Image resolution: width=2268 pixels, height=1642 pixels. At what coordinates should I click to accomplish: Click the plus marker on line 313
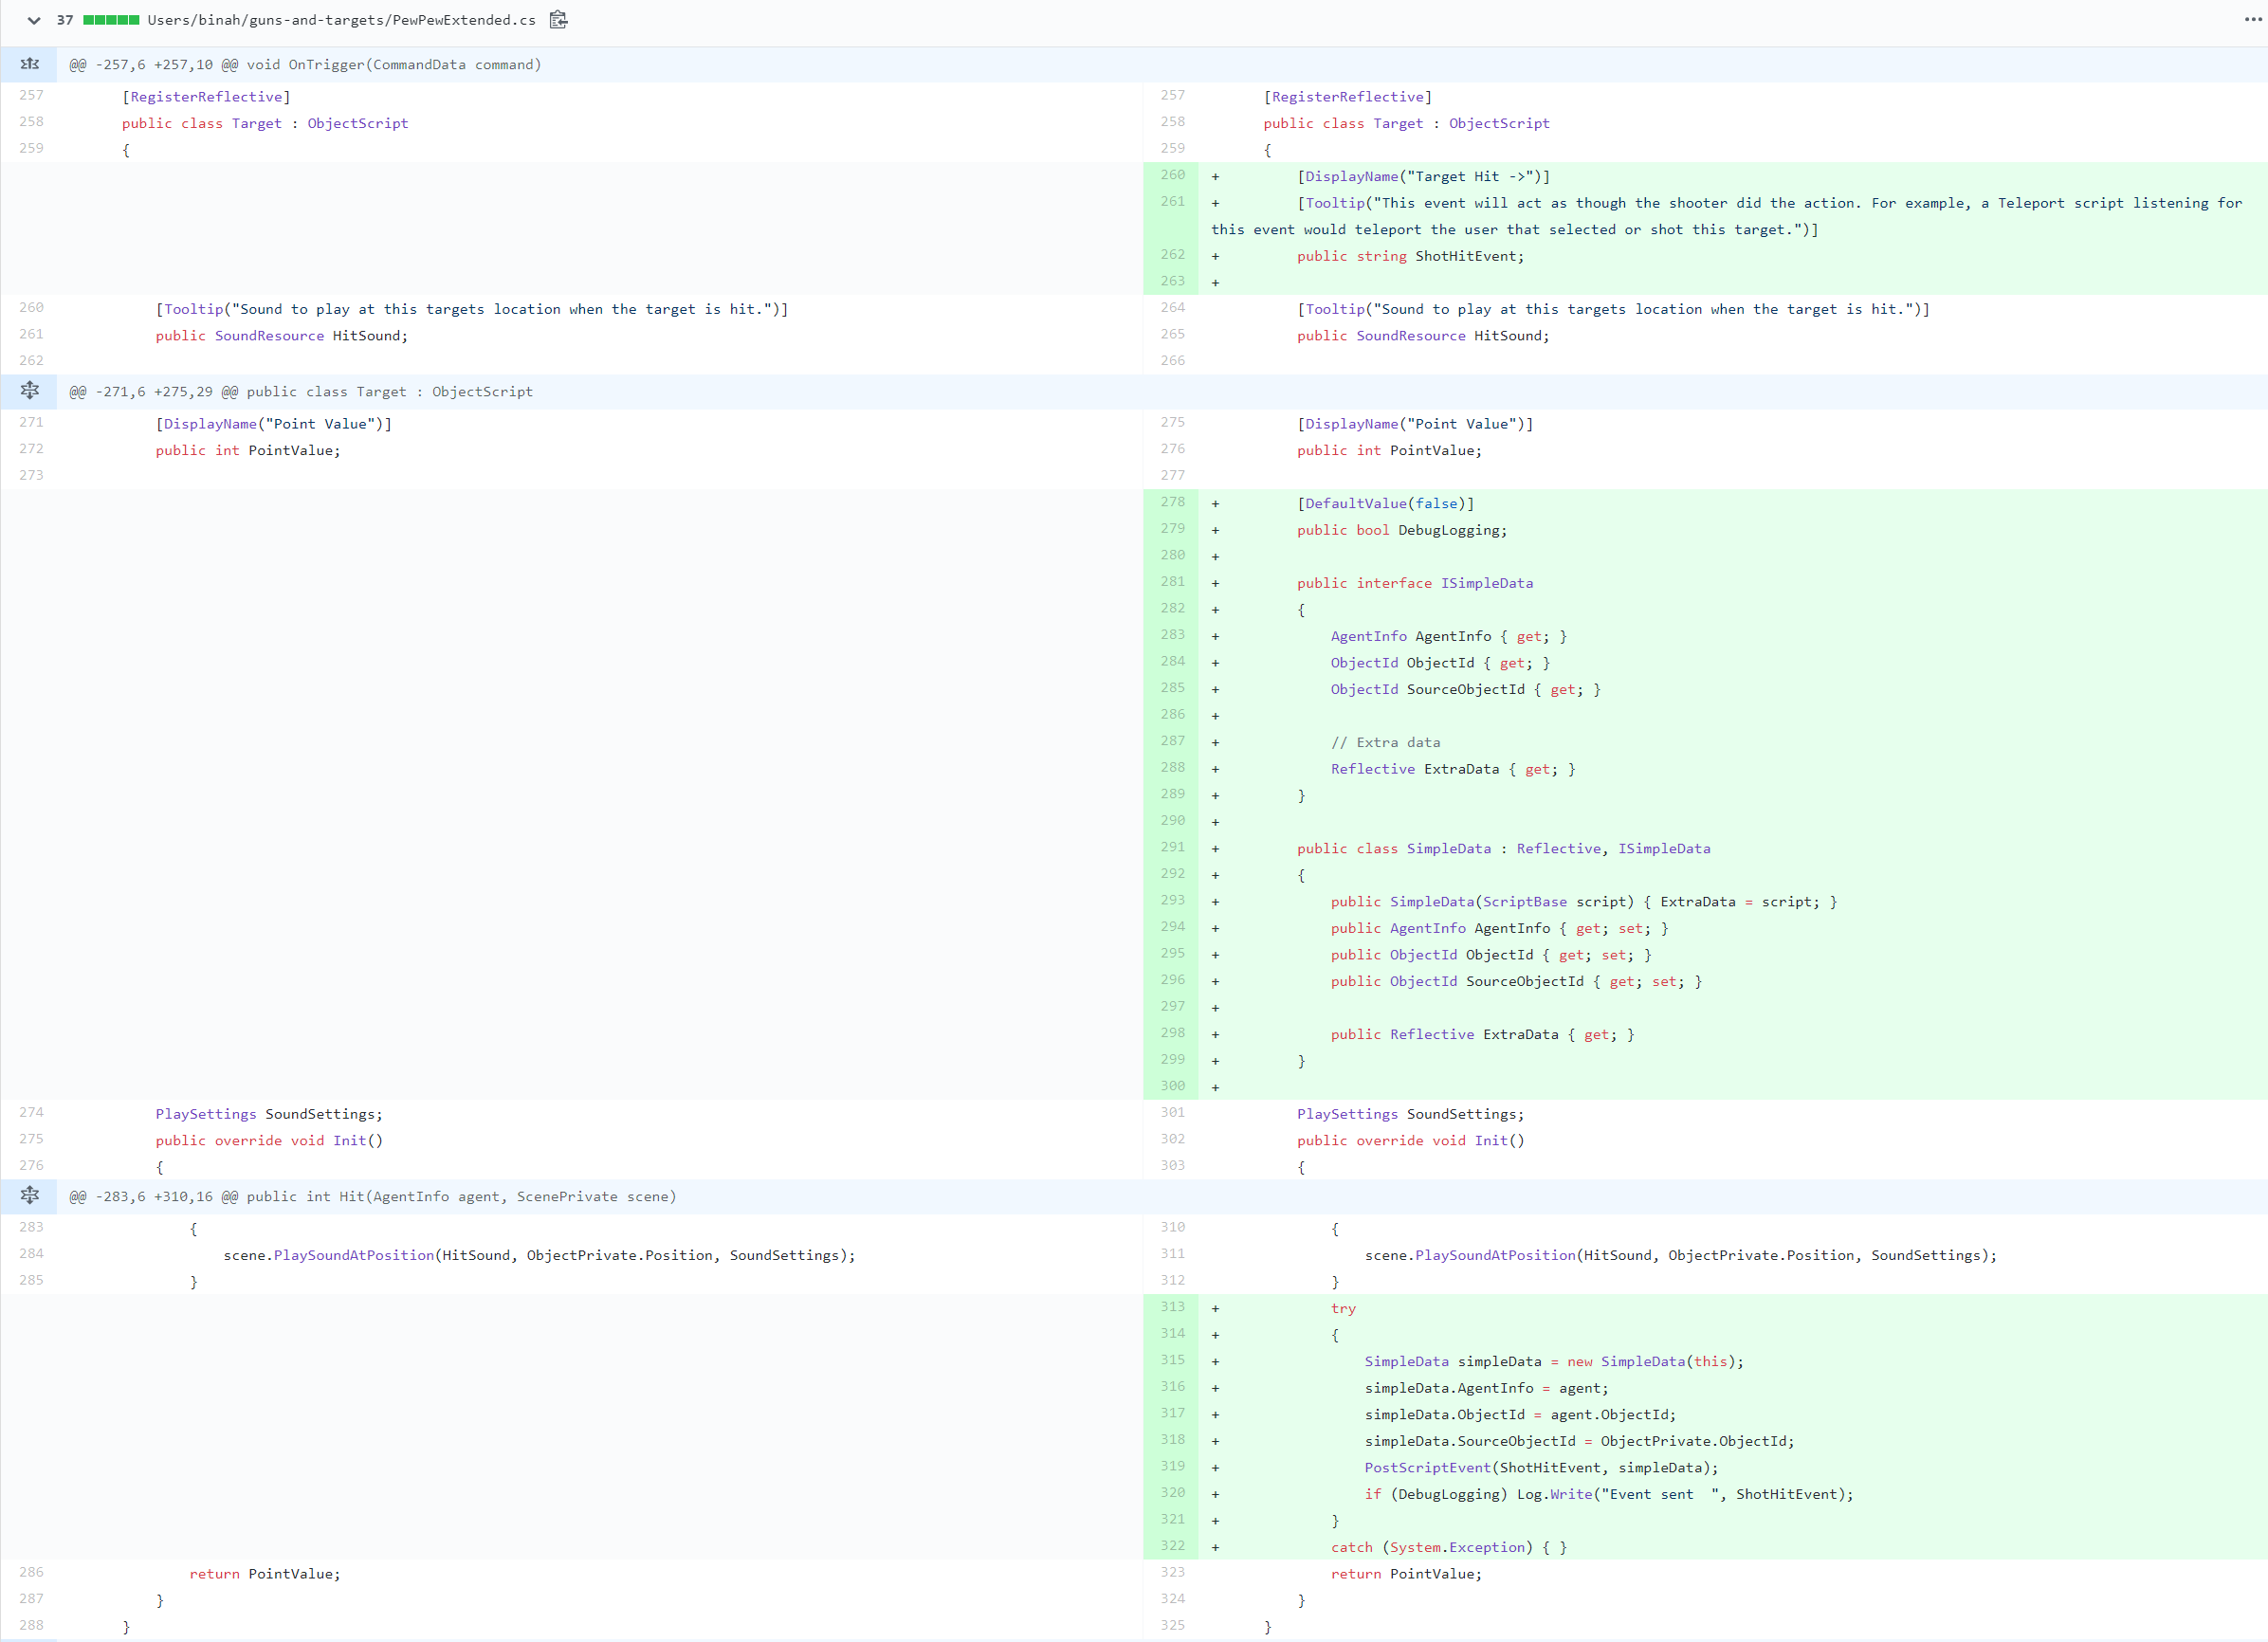pyautogui.click(x=1215, y=1309)
